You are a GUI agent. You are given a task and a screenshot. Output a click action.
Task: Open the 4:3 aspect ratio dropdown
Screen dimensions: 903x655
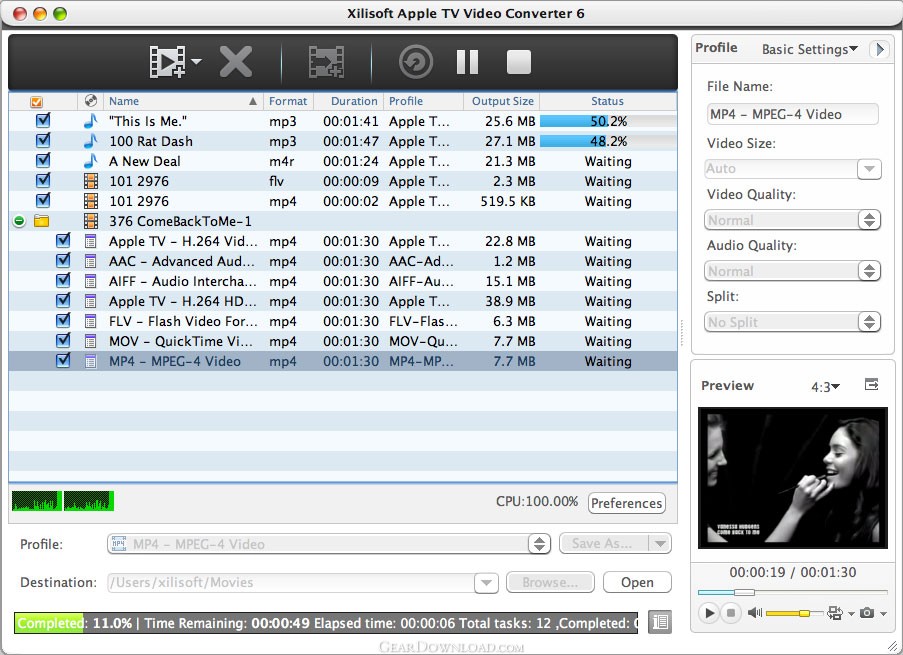(825, 387)
